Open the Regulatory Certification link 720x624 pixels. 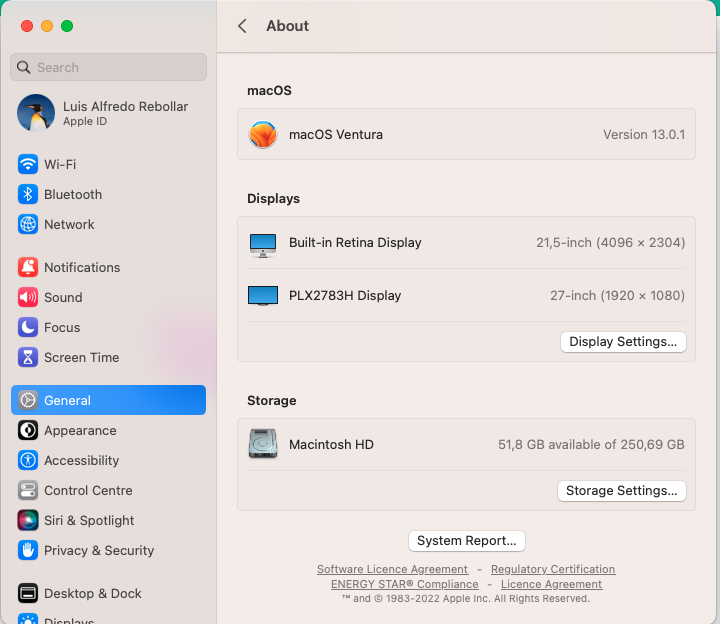[x=553, y=569]
